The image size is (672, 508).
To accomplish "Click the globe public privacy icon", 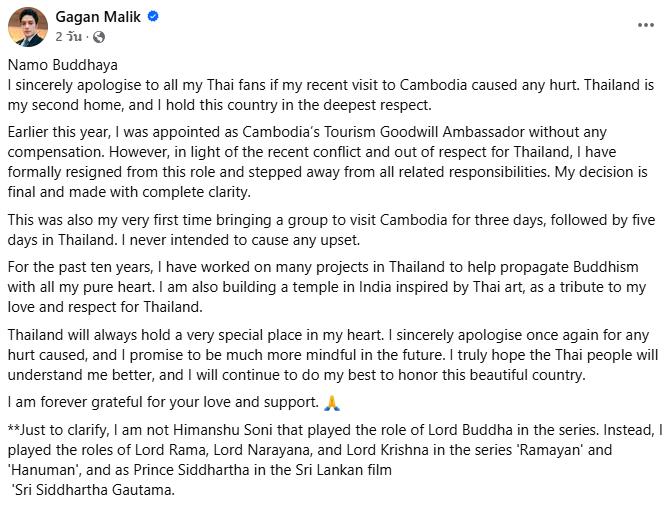I will coord(98,37).
